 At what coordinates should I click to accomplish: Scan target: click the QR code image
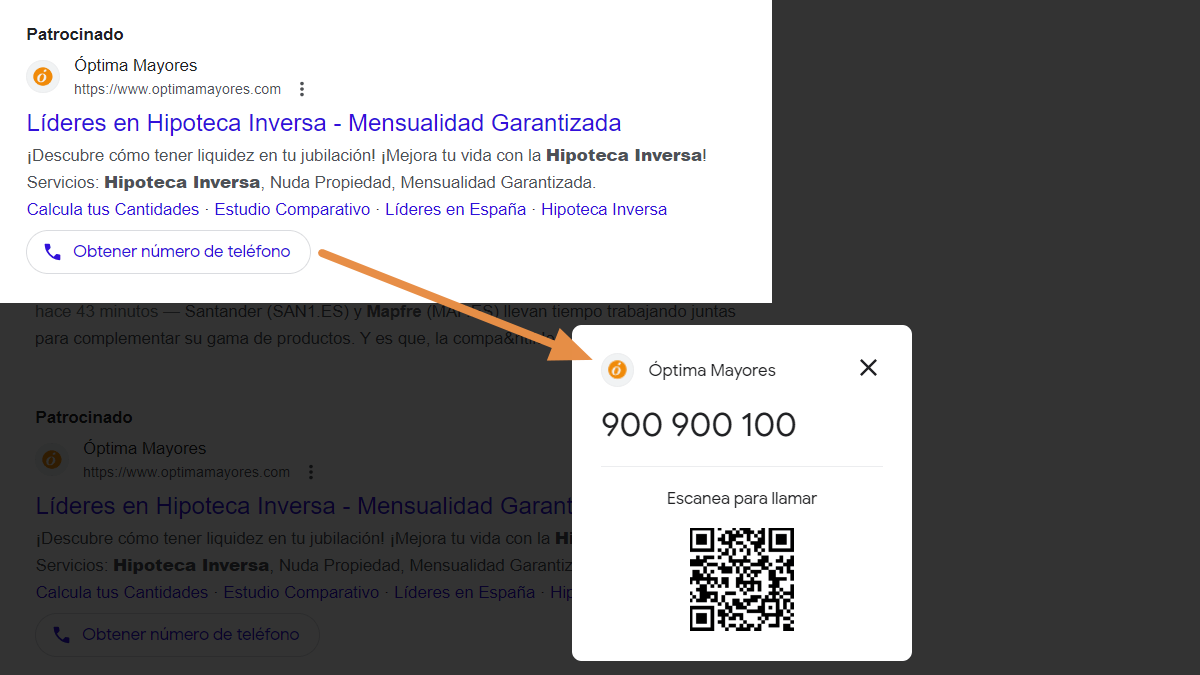coord(742,580)
